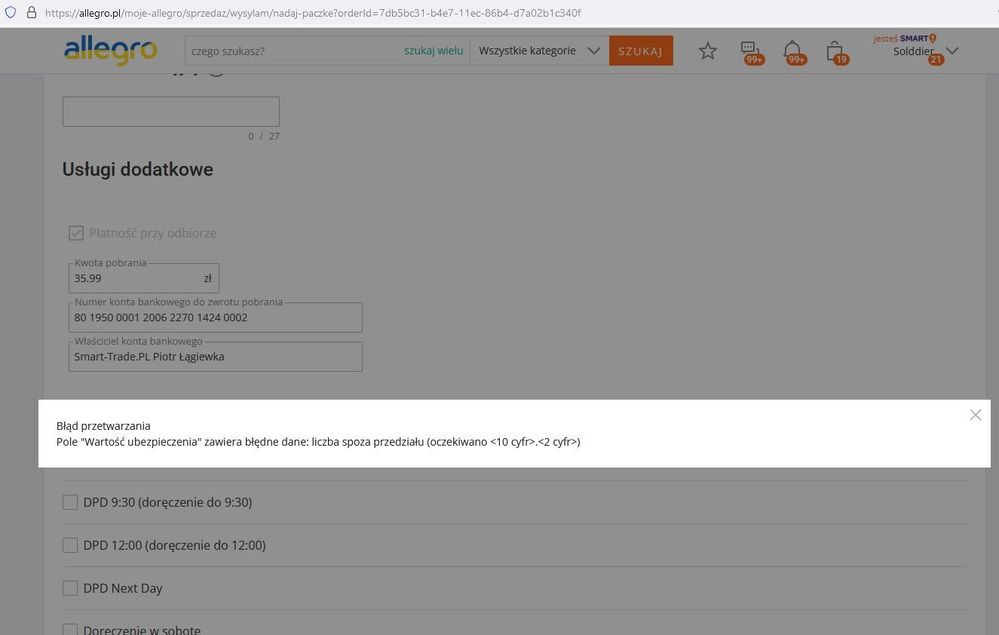Open the shopping cart icon
Image resolution: width=999 pixels, height=635 pixels.
pos(835,51)
